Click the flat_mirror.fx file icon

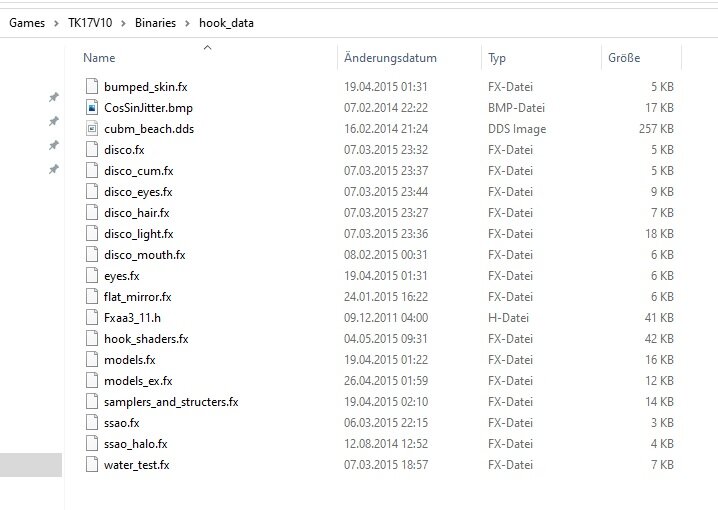coord(92,297)
